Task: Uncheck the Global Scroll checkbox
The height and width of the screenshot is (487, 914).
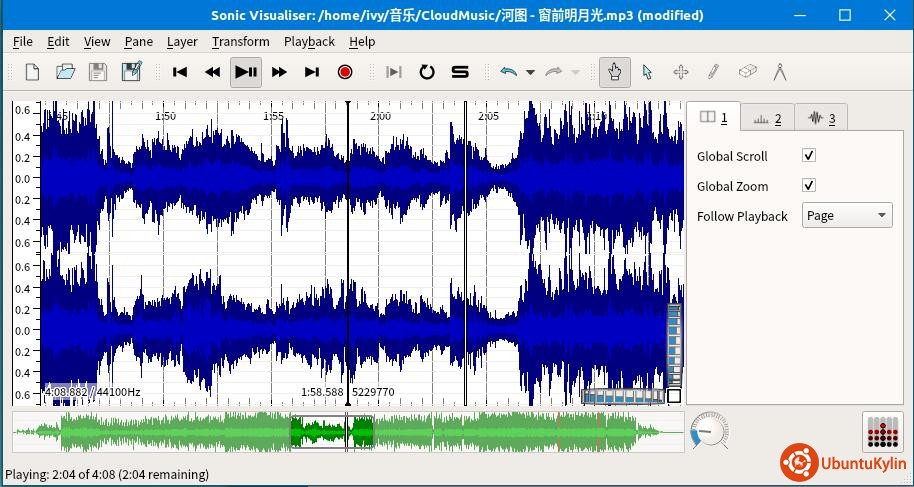Action: [x=809, y=156]
